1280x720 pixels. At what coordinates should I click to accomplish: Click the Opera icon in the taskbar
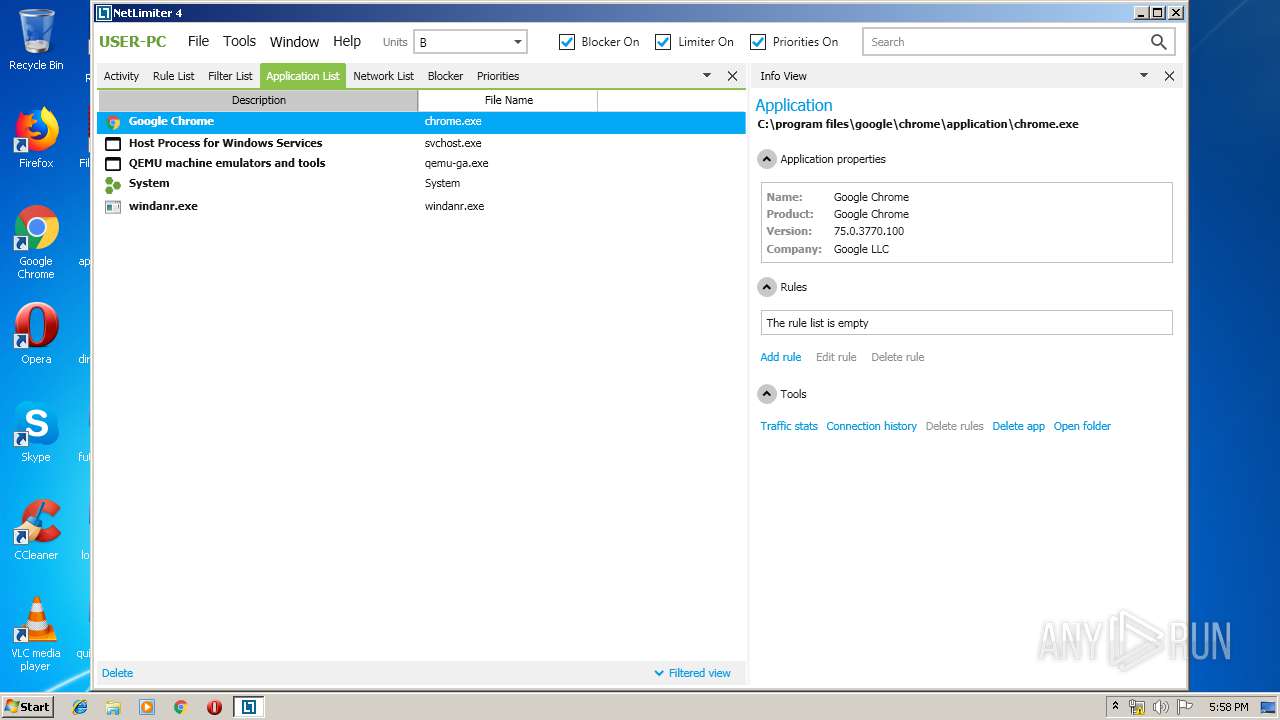pyautogui.click(x=214, y=707)
